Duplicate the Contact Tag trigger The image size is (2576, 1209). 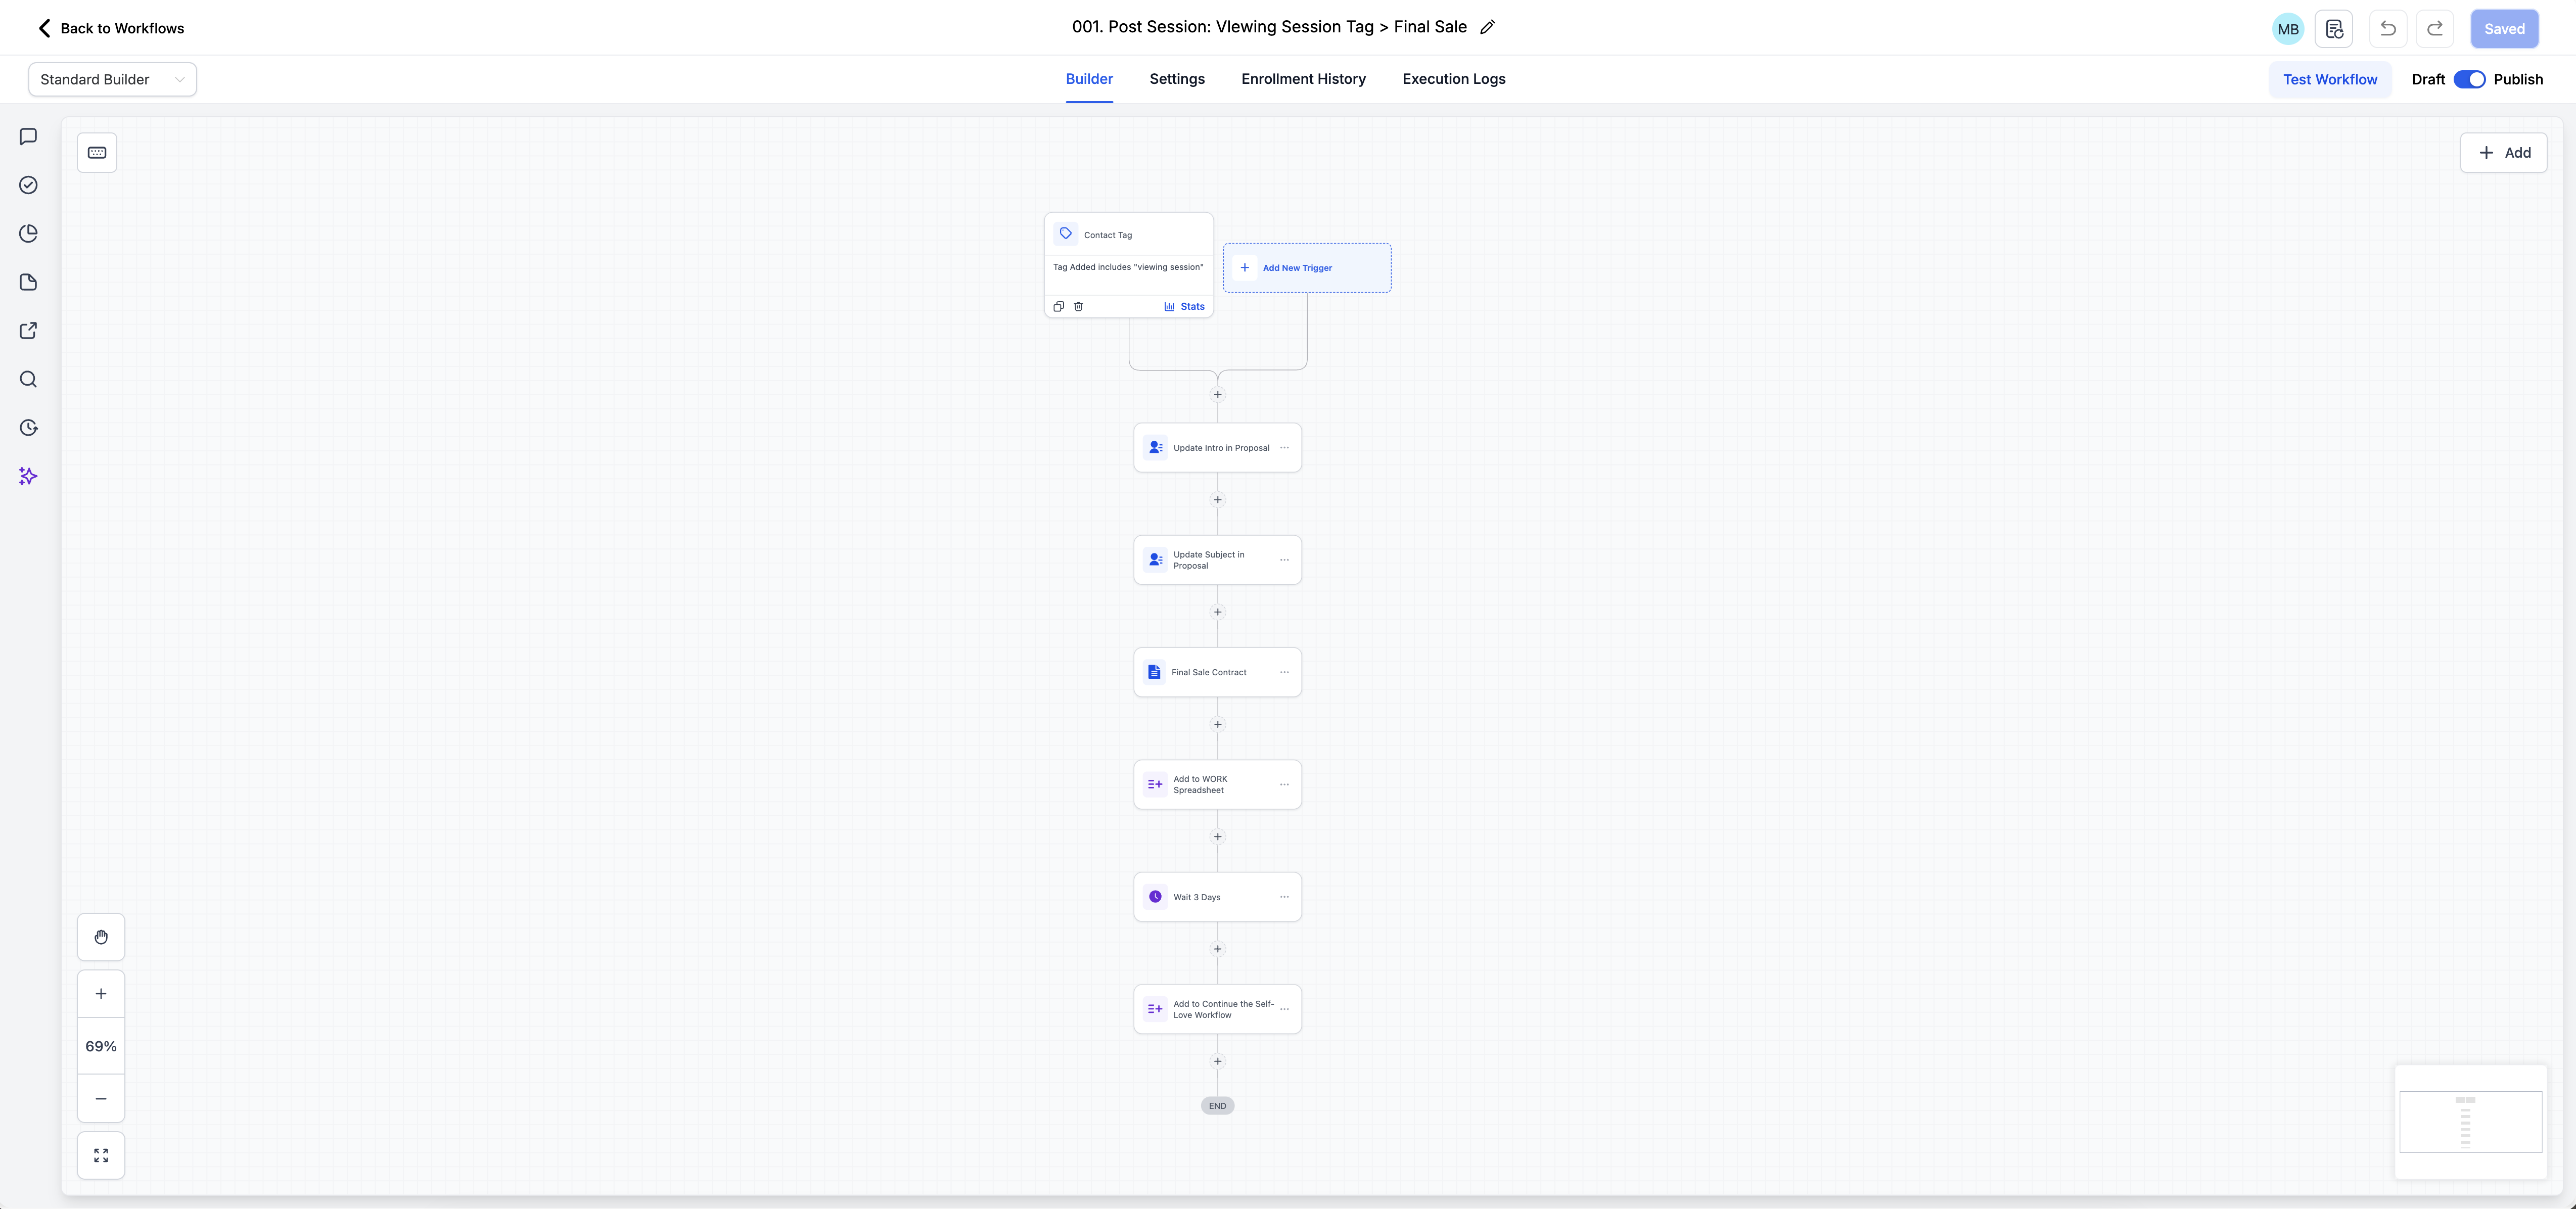1059,307
